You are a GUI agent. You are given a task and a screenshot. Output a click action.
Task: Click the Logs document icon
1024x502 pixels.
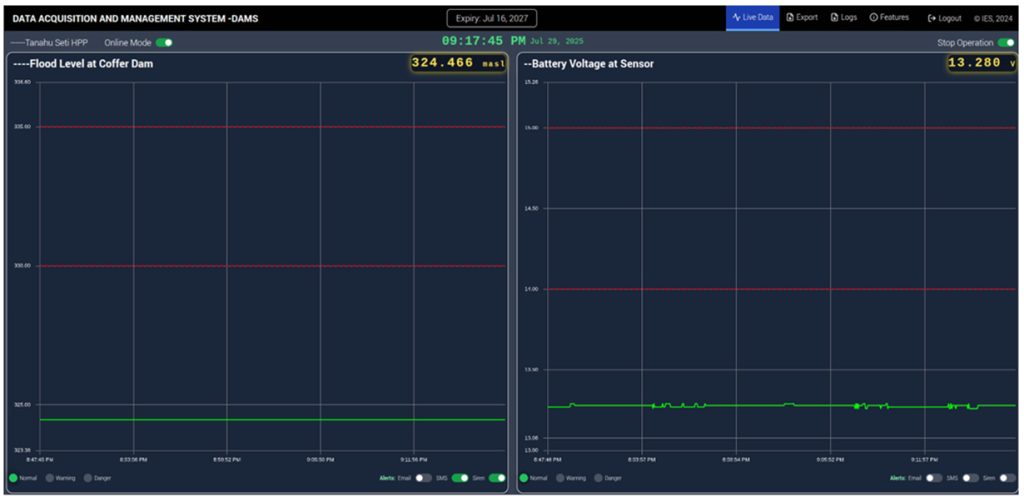tap(834, 18)
